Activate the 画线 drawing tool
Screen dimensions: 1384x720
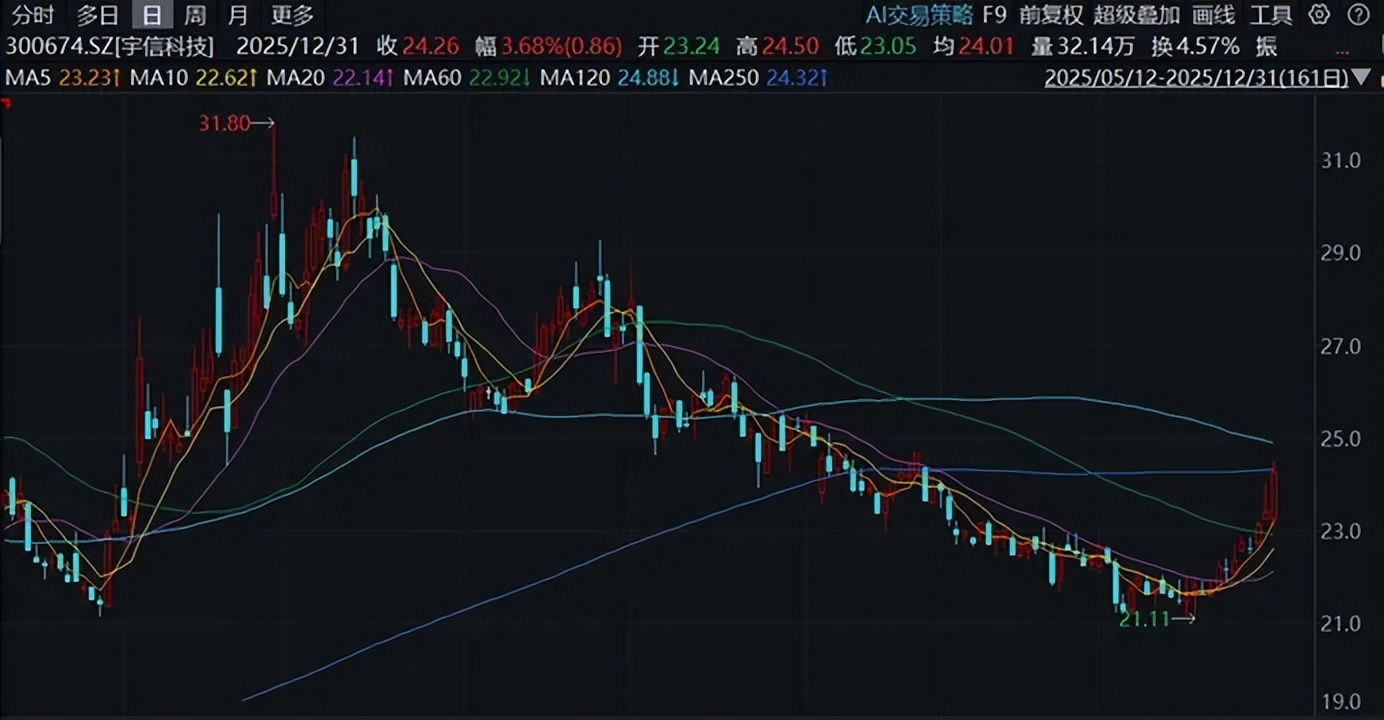pyautogui.click(x=1214, y=15)
